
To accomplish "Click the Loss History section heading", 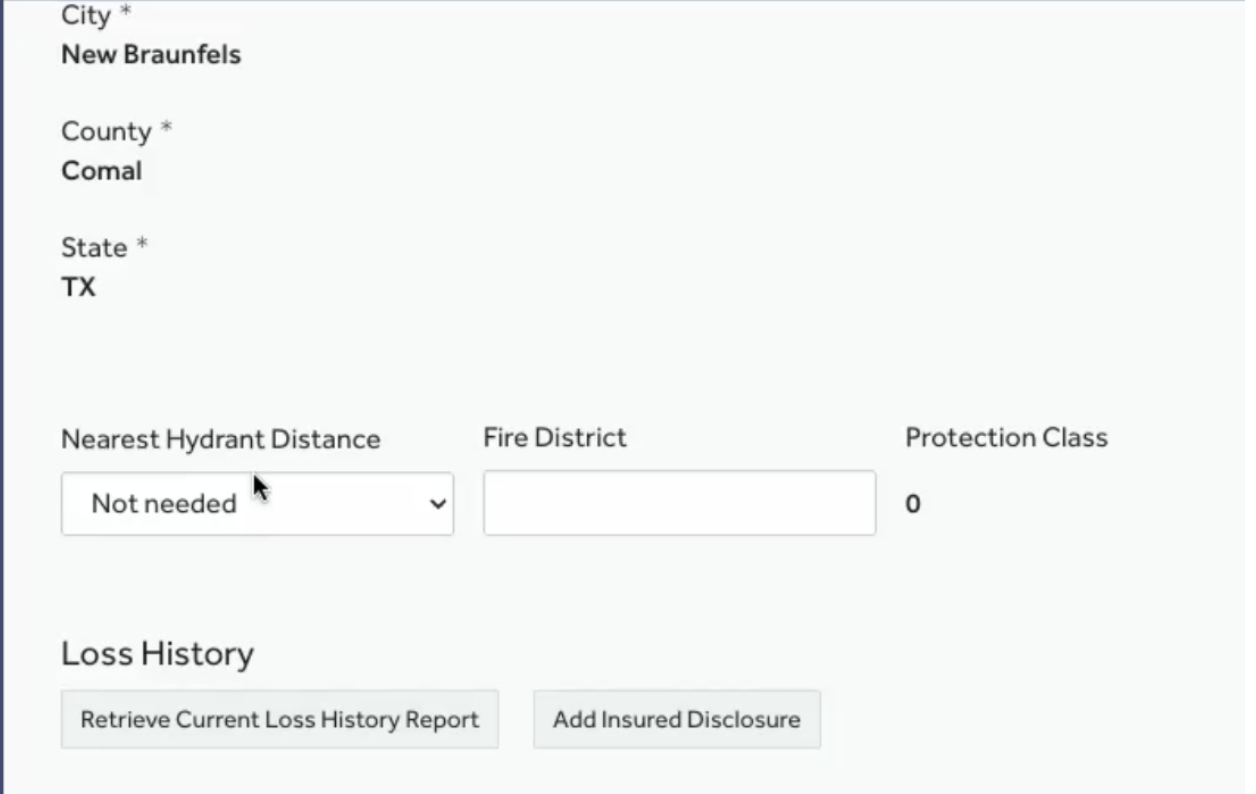I will pyautogui.click(x=157, y=654).
